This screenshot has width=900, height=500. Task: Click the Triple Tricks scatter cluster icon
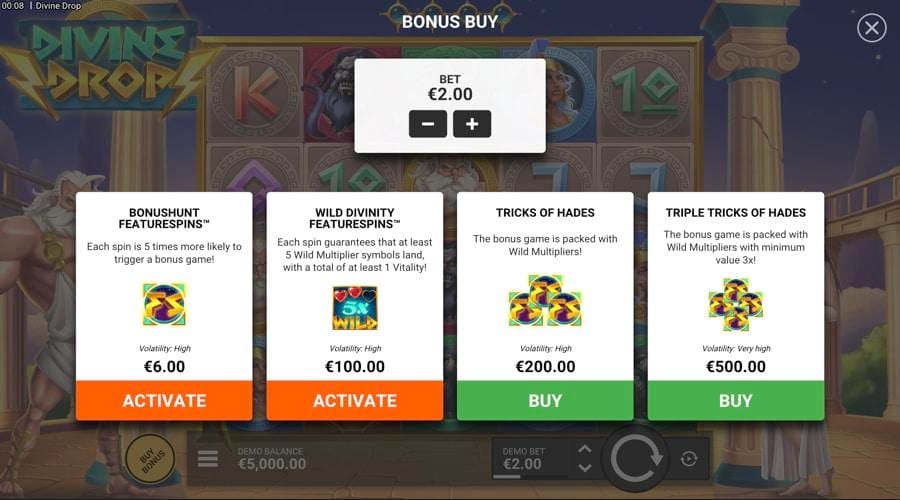[x=736, y=304]
